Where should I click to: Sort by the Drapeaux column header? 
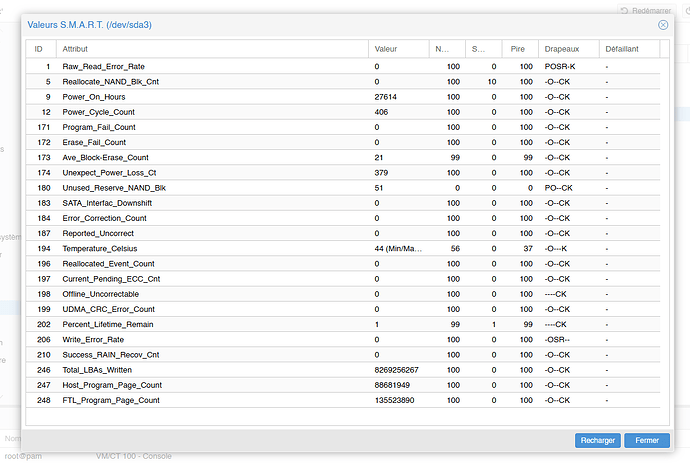[562, 48]
